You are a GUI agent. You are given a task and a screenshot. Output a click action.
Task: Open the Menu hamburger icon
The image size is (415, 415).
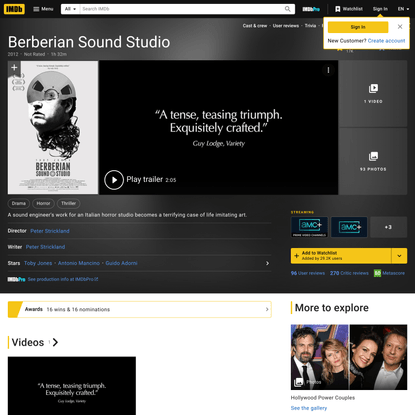pyautogui.click(x=36, y=9)
